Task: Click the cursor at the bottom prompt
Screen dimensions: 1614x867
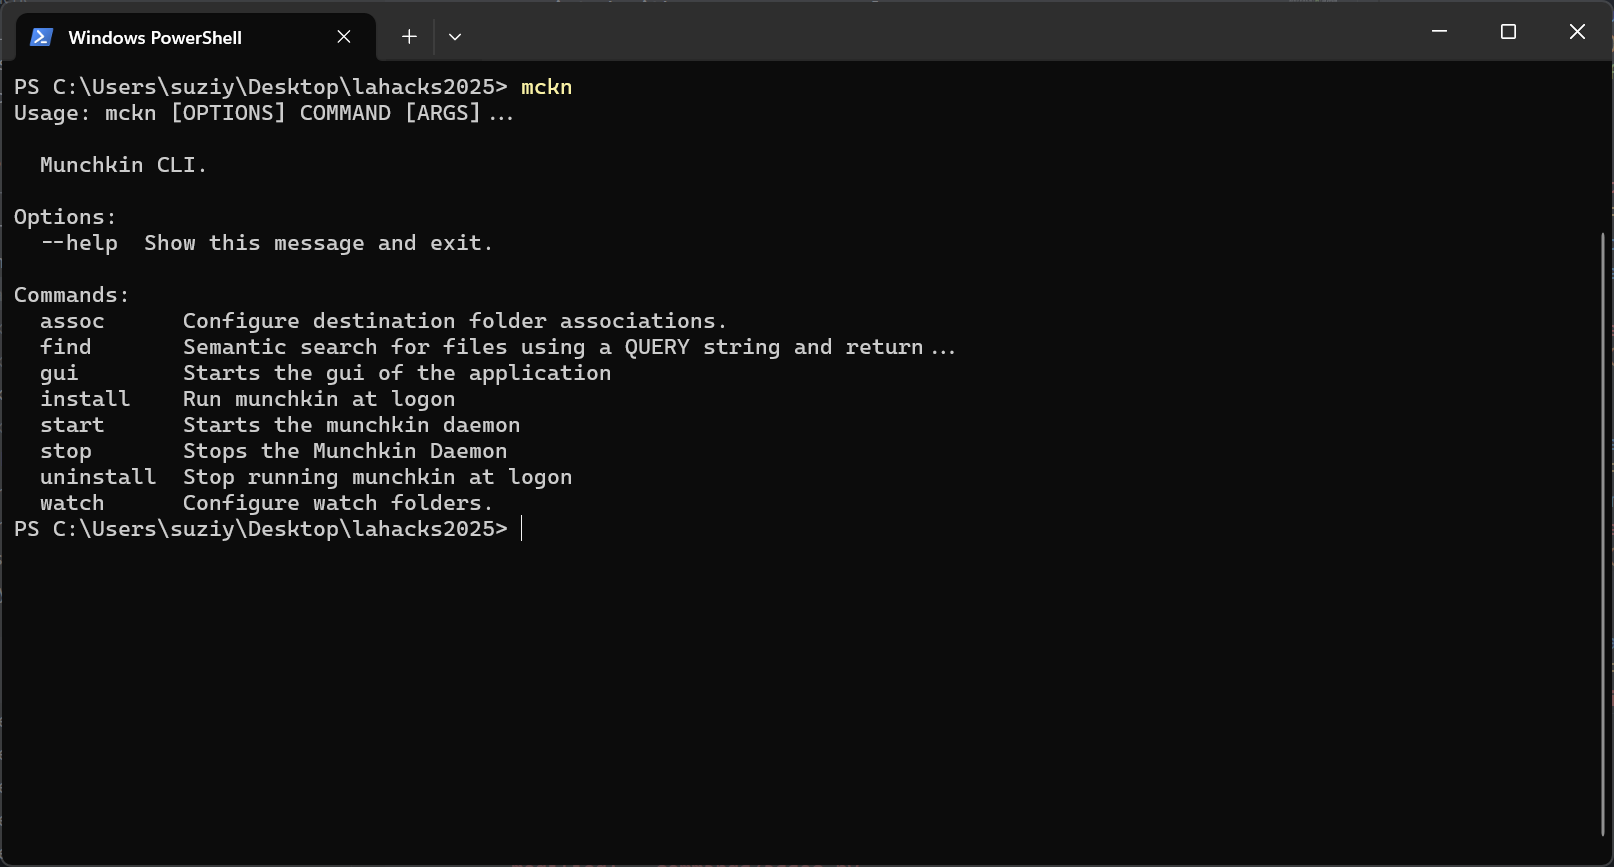Action: 522,529
